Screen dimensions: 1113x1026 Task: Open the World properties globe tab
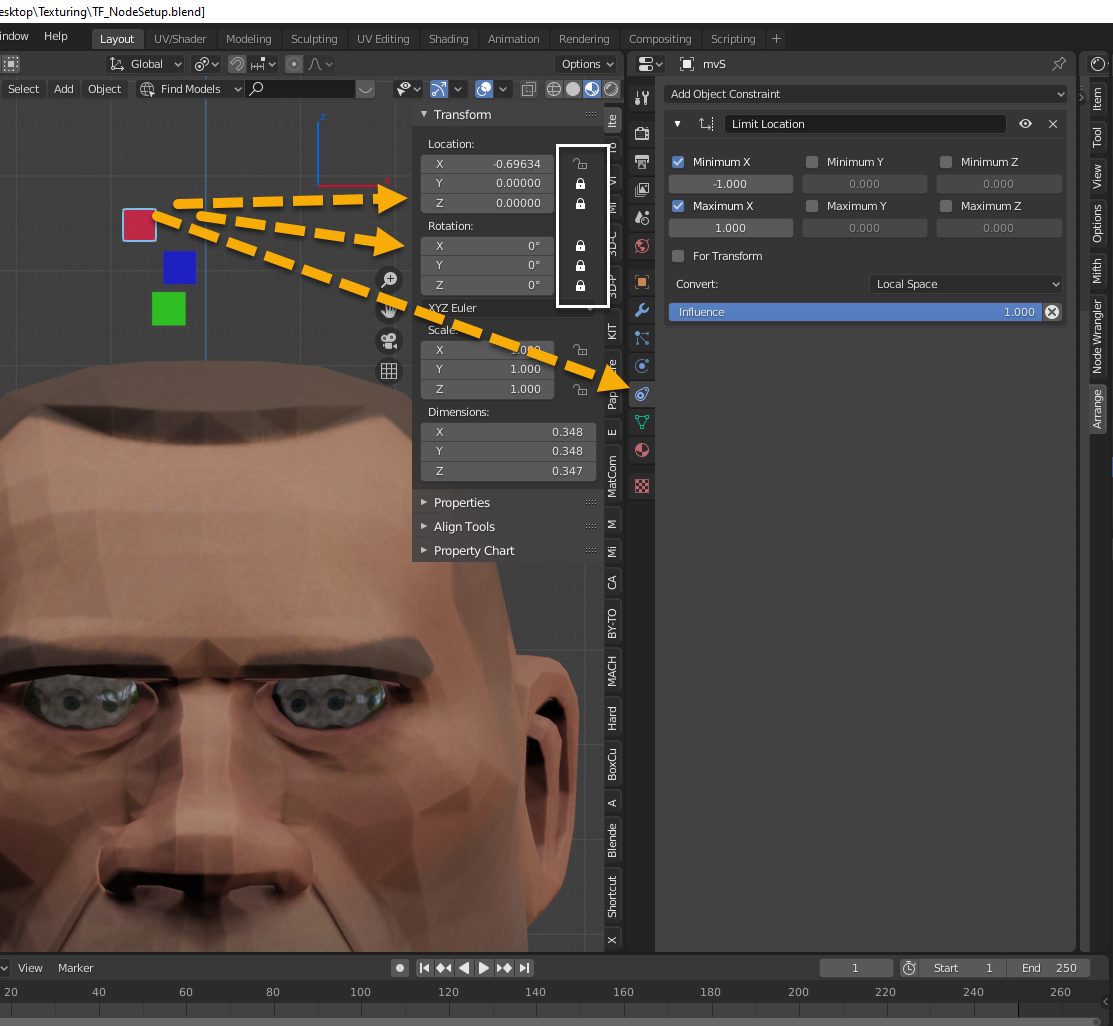(x=642, y=246)
